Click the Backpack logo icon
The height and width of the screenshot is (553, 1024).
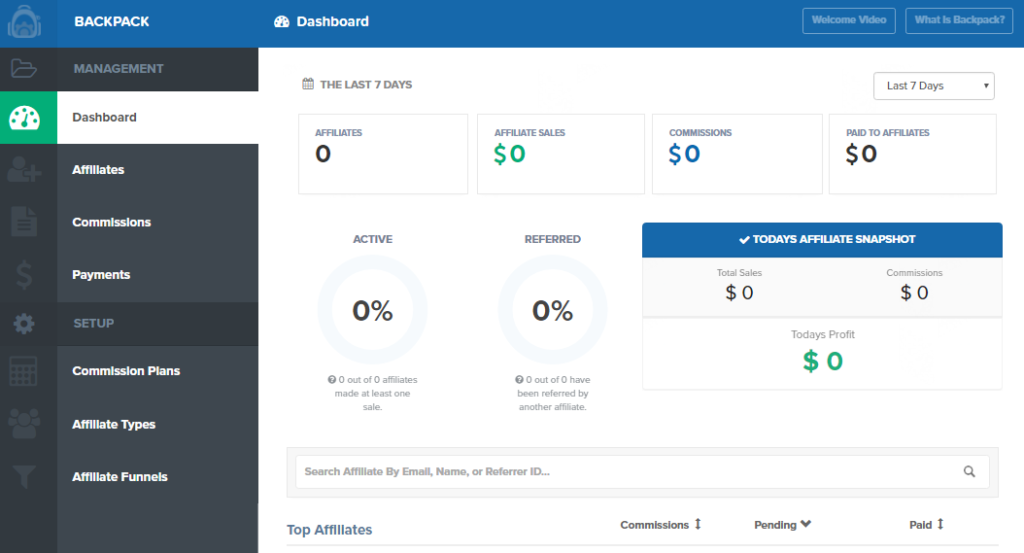click(24, 22)
